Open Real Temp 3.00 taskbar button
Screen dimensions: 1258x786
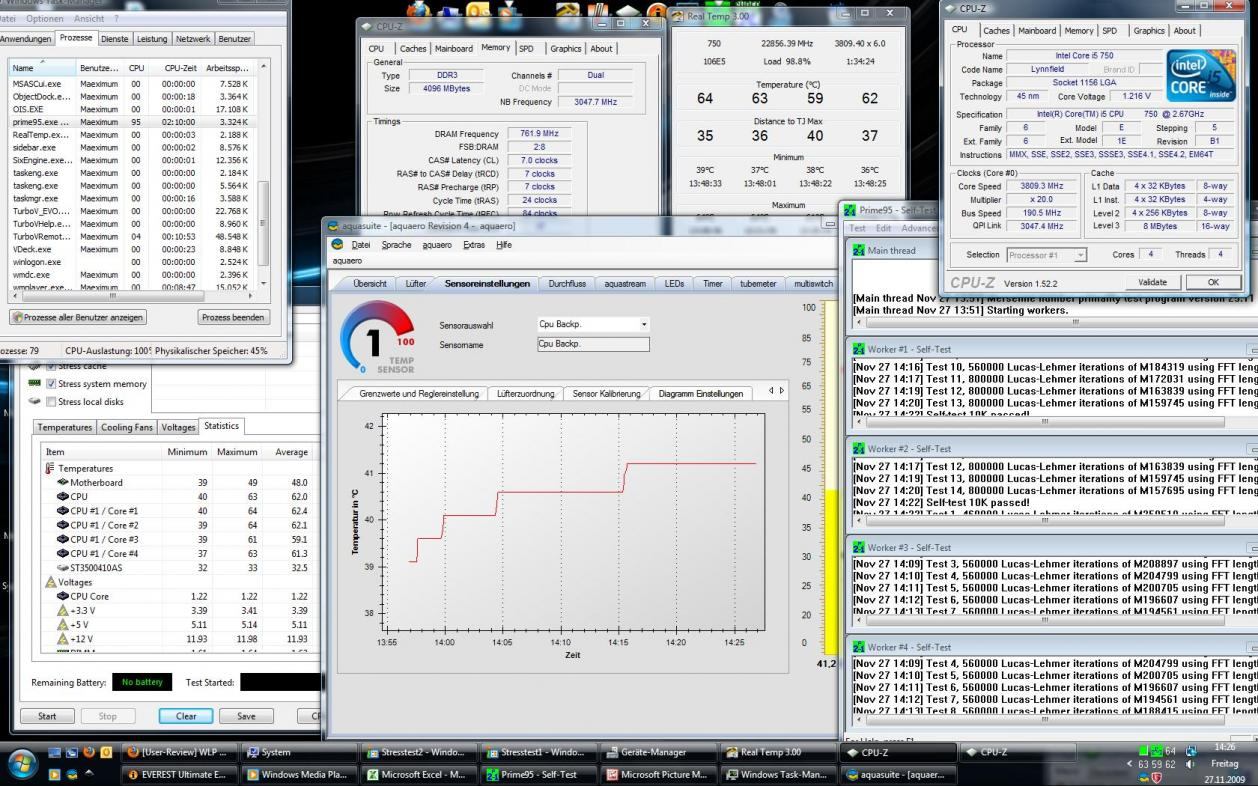click(777, 752)
